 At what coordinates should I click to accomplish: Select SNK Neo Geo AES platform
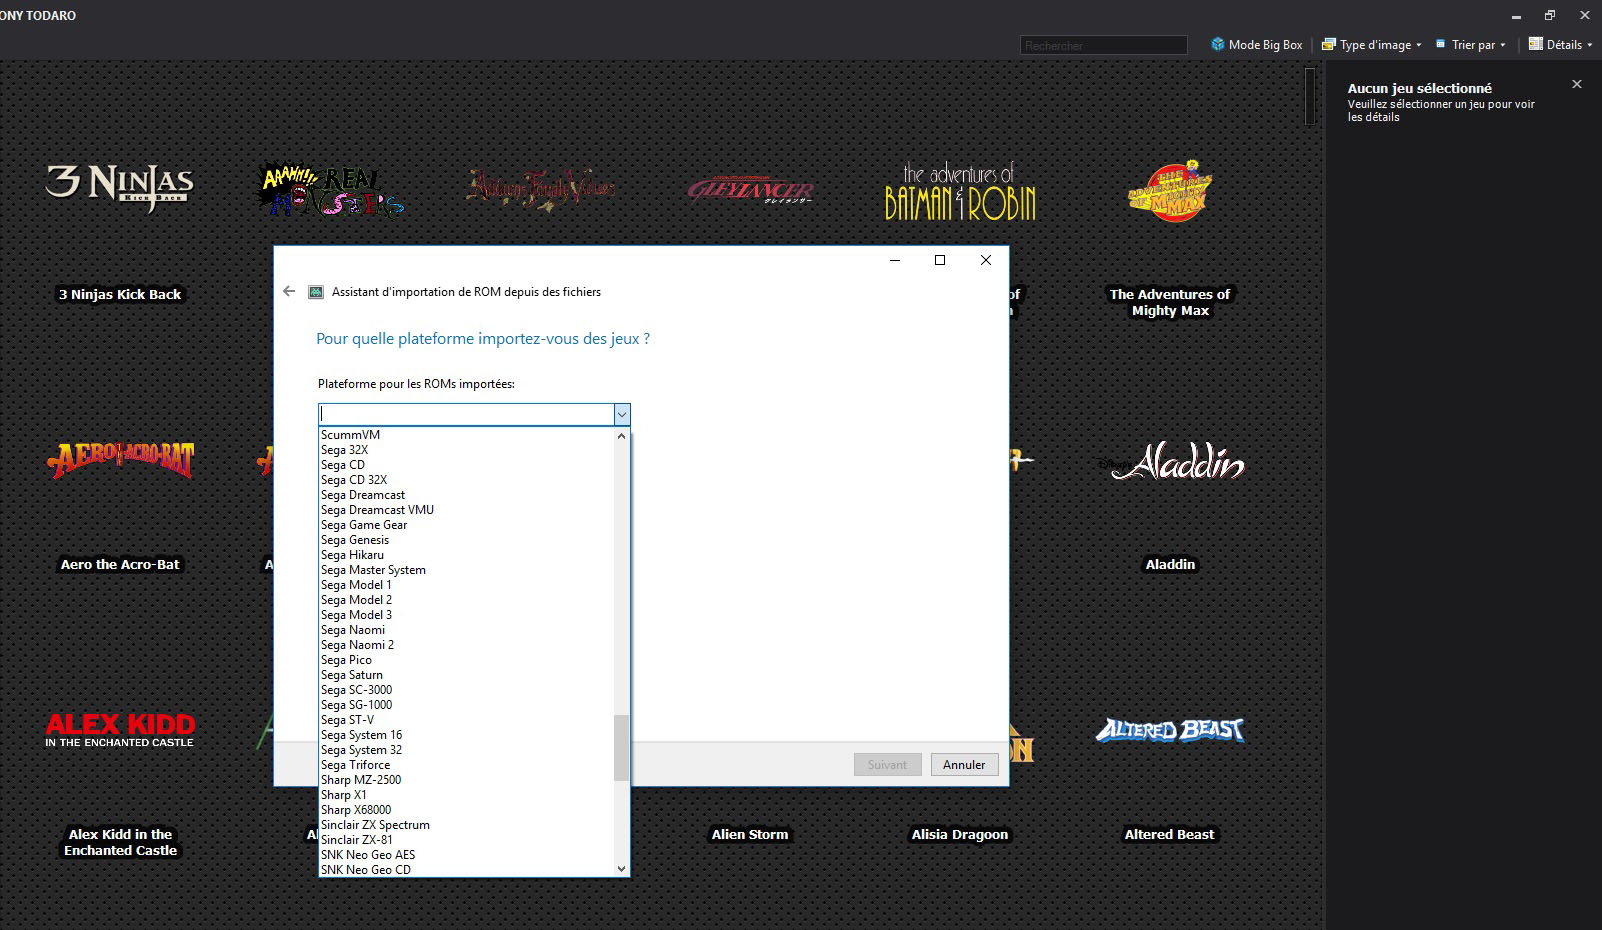click(x=466, y=855)
